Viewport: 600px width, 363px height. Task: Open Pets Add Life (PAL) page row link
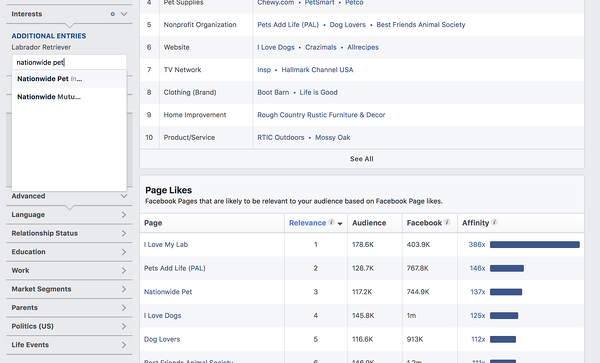click(x=174, y=268)
